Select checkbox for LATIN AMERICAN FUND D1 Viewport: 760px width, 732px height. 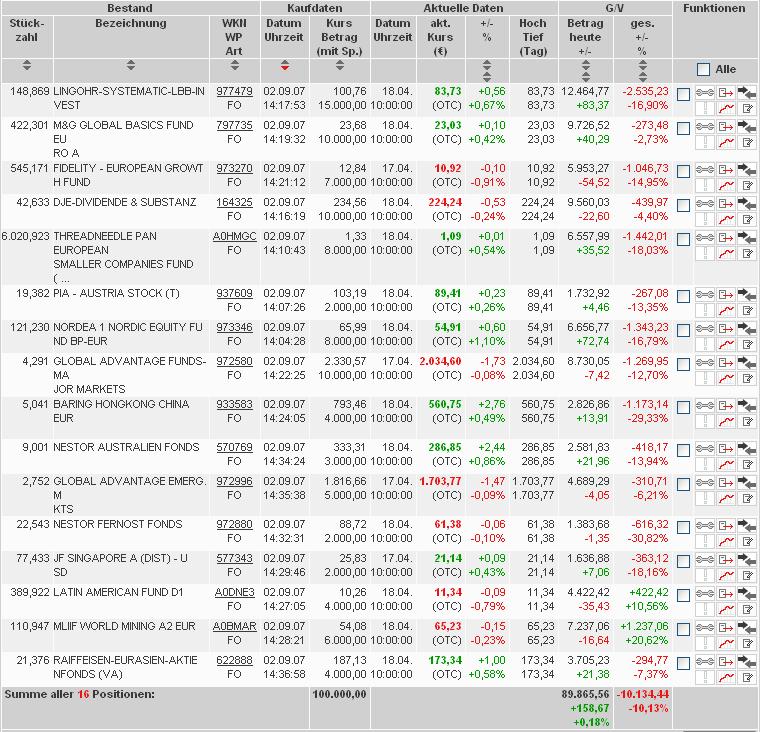(683, 595)
